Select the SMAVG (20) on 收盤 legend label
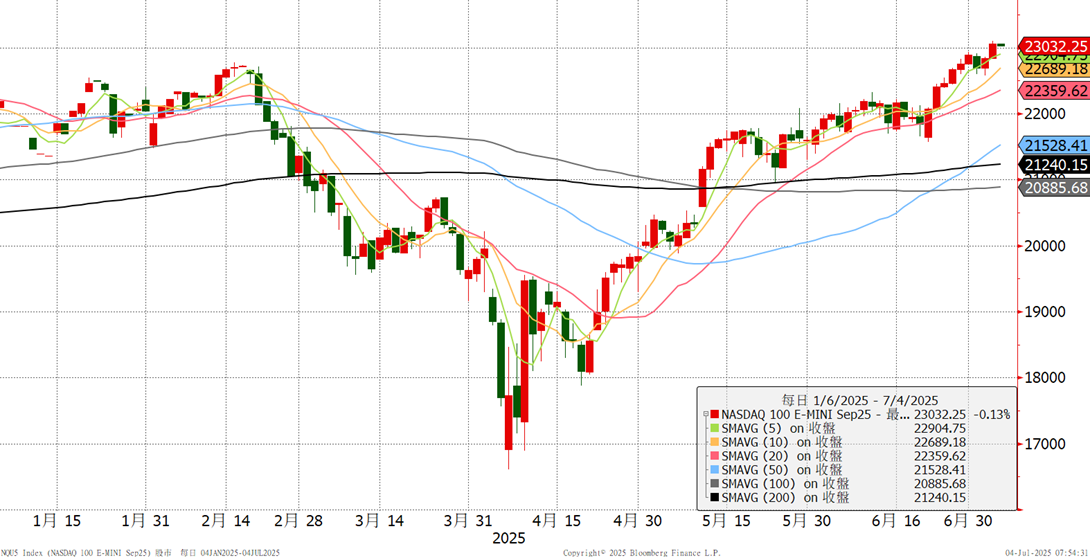The image size is (1090, 558). (782, 457)
